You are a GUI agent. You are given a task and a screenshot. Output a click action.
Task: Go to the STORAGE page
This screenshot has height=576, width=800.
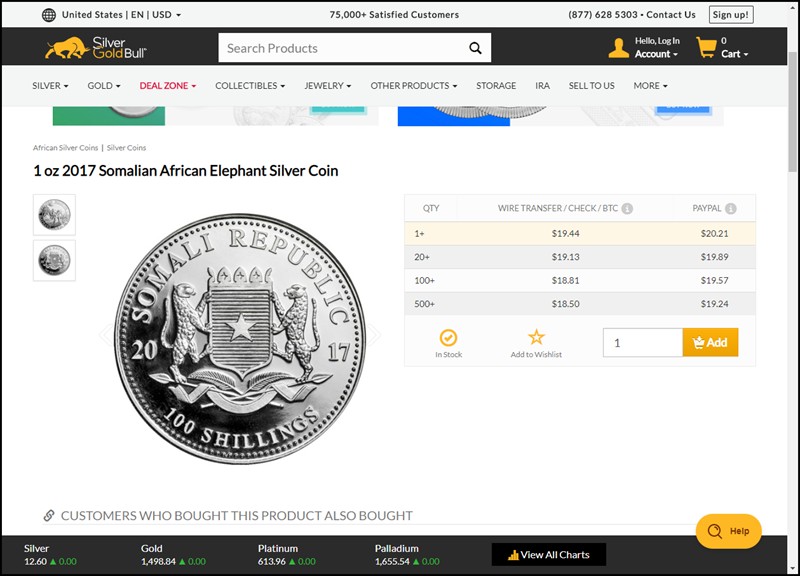click(496, 86)
